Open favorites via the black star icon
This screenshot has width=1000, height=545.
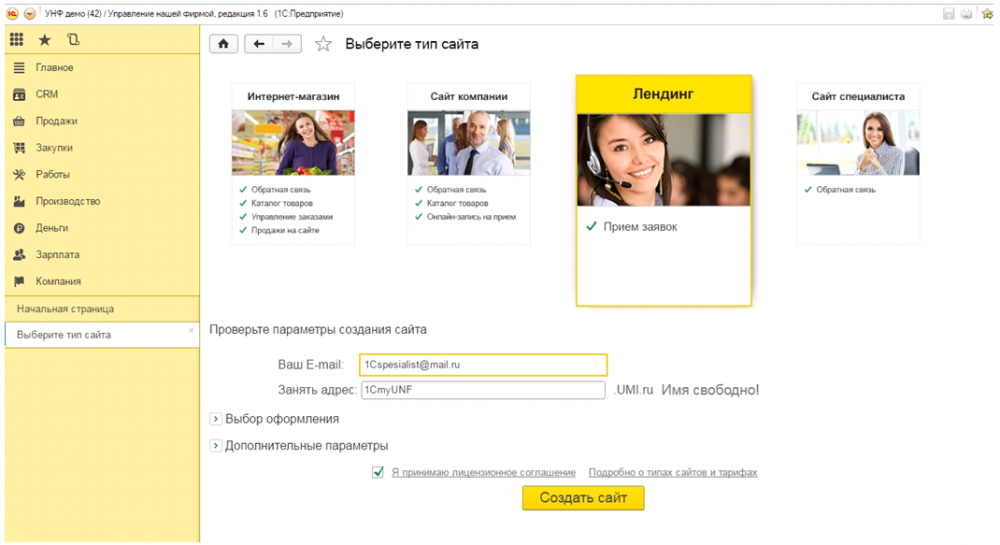[x=44, y=40]
